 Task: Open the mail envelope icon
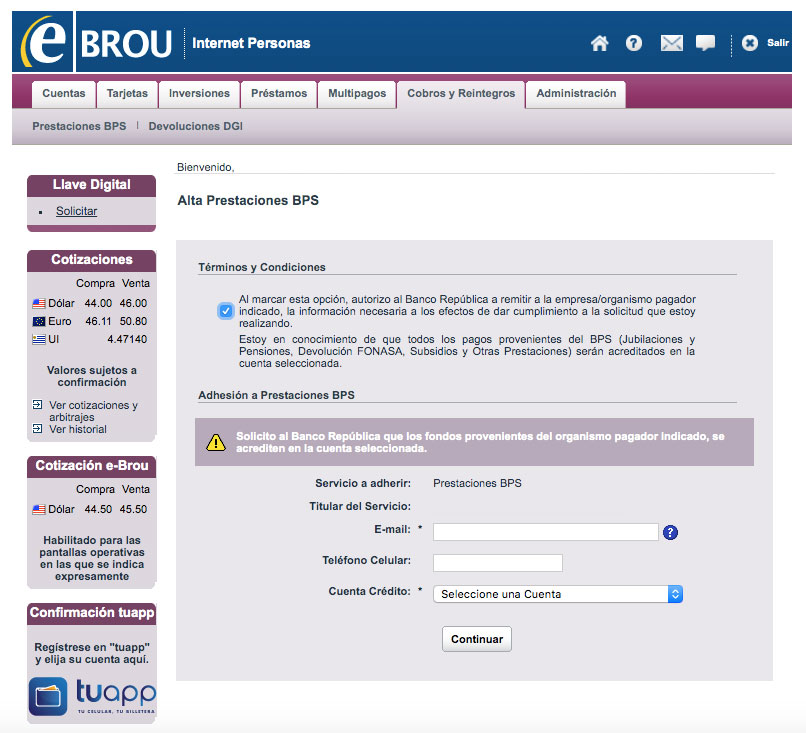pos(671,44)
